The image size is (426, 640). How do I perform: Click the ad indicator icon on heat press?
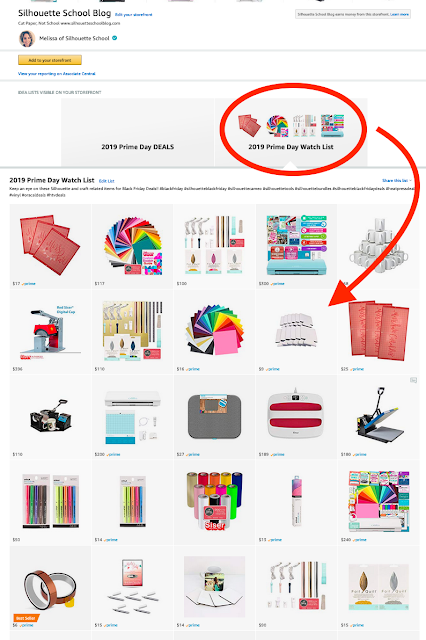pos(413,380)
